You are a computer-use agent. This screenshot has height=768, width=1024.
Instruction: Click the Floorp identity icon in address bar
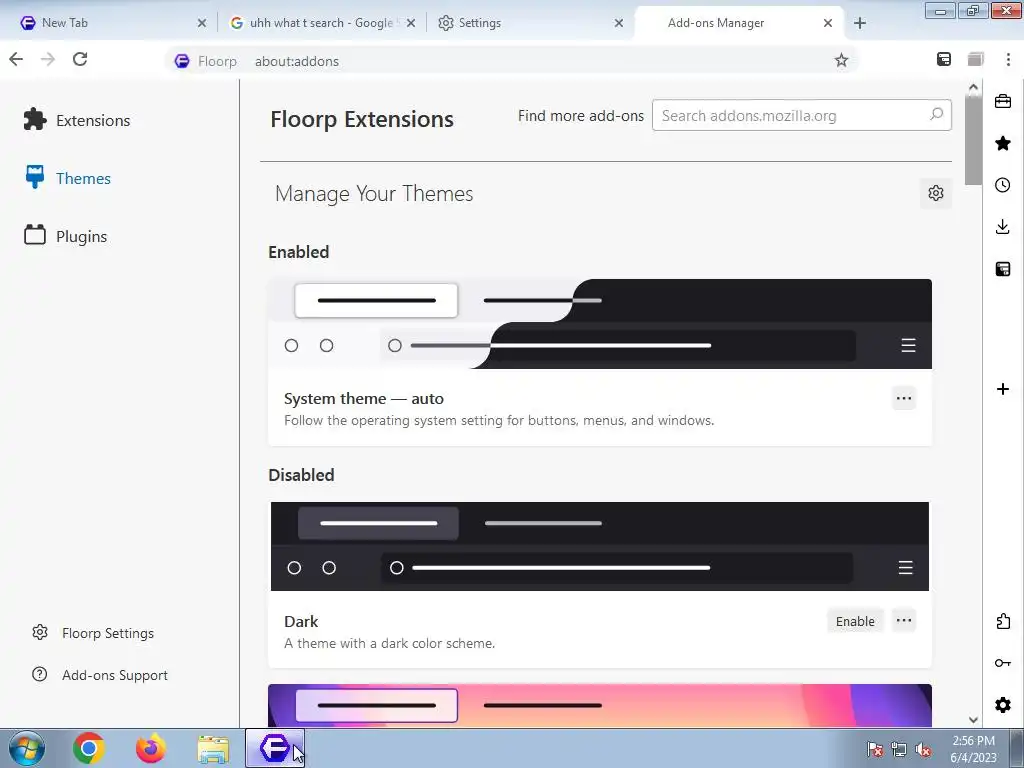[x=182, y=61]
